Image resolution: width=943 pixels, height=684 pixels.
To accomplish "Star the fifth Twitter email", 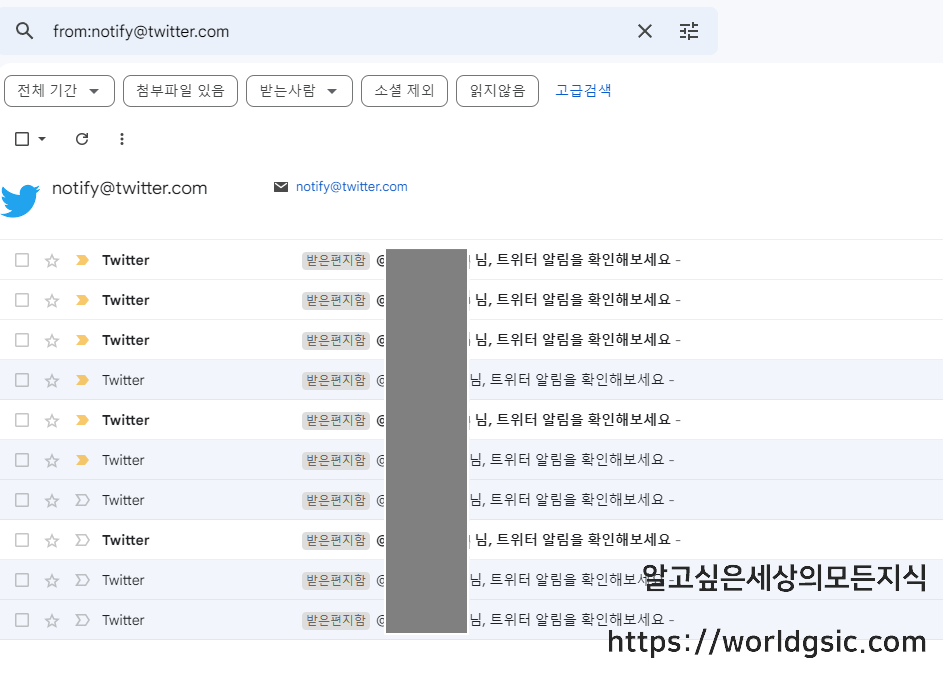I will click(52, 420).
